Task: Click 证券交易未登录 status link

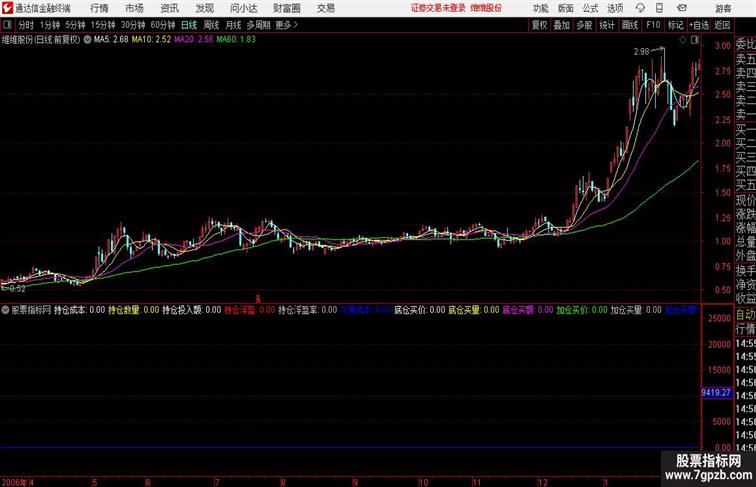Action: 438,8
